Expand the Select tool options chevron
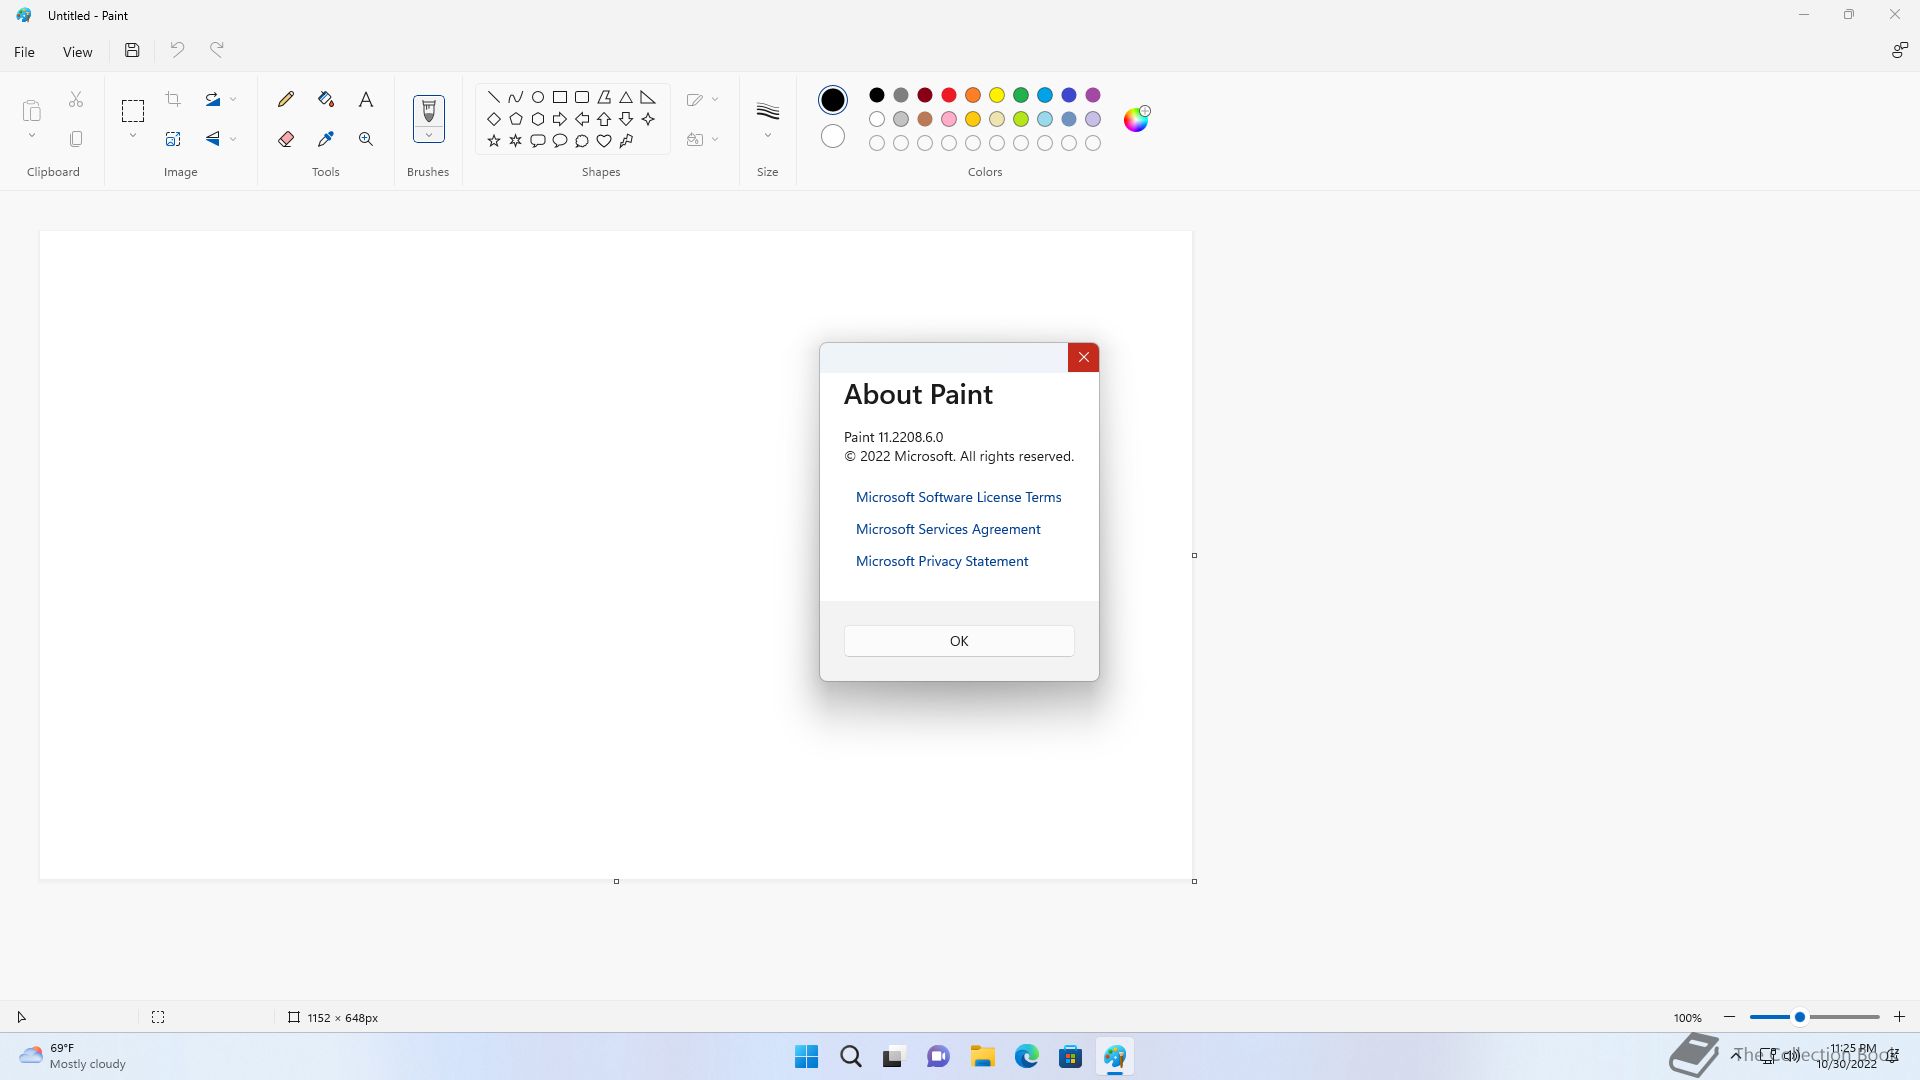Image resolution: width=1920 pixels, height=1080 pixels. click(x=133, y=136)
